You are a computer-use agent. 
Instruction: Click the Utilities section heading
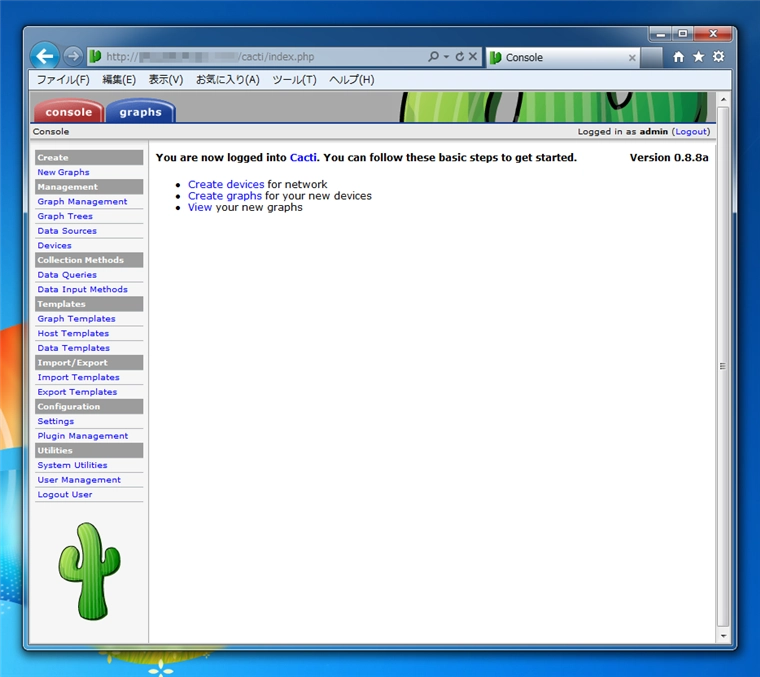(x=89, y=450)
